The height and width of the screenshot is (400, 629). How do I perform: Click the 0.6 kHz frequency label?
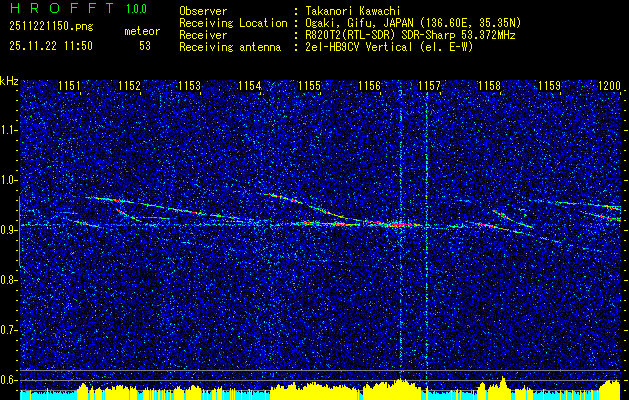point(8,380)
